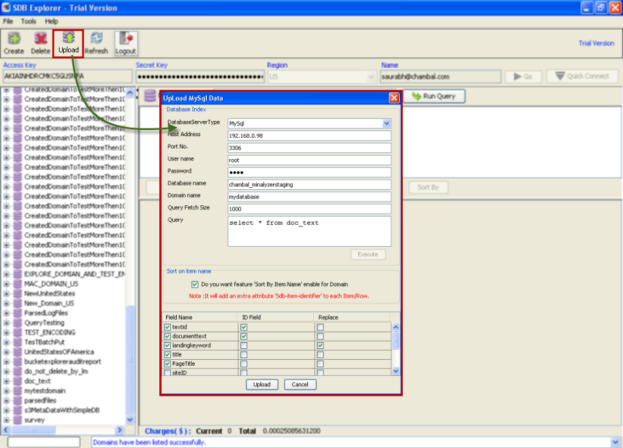Click the domain tree scroll down arrow
The image size is (623, 448).
coord(130,420)
